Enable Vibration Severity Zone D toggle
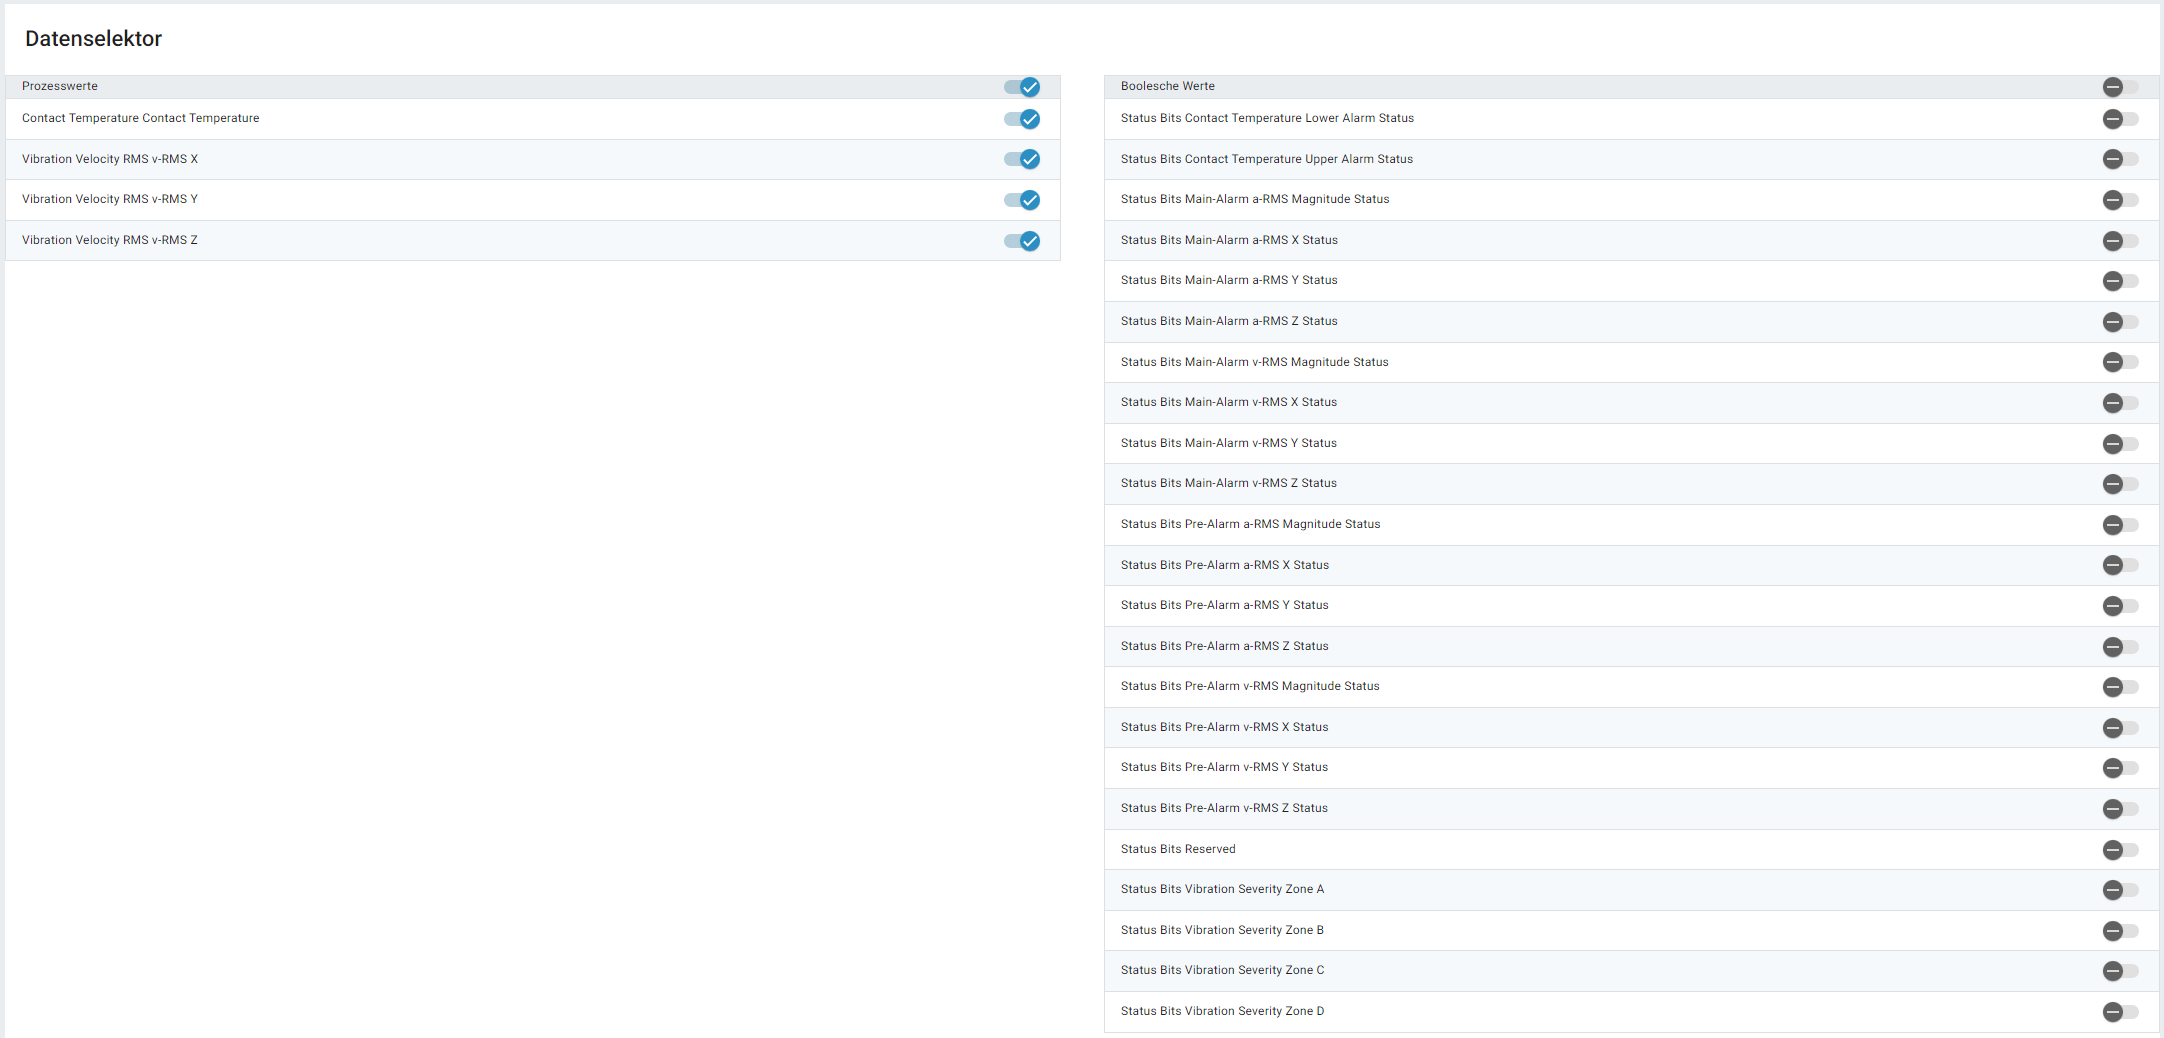This screenshot has height=1038, width=2164. pos(2120,1012)
